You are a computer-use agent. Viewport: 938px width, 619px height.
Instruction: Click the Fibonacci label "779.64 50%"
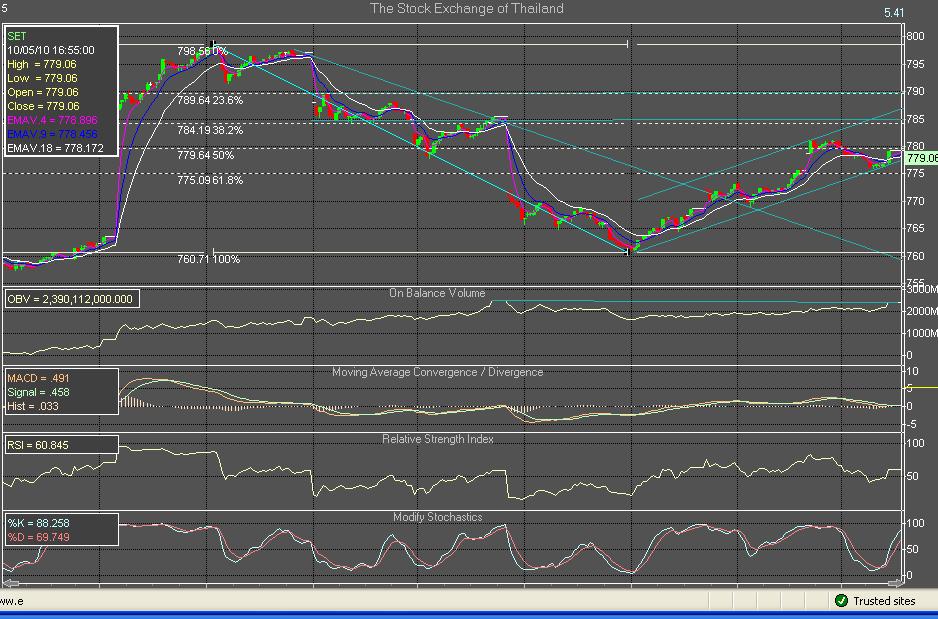(x=205, y=155)
